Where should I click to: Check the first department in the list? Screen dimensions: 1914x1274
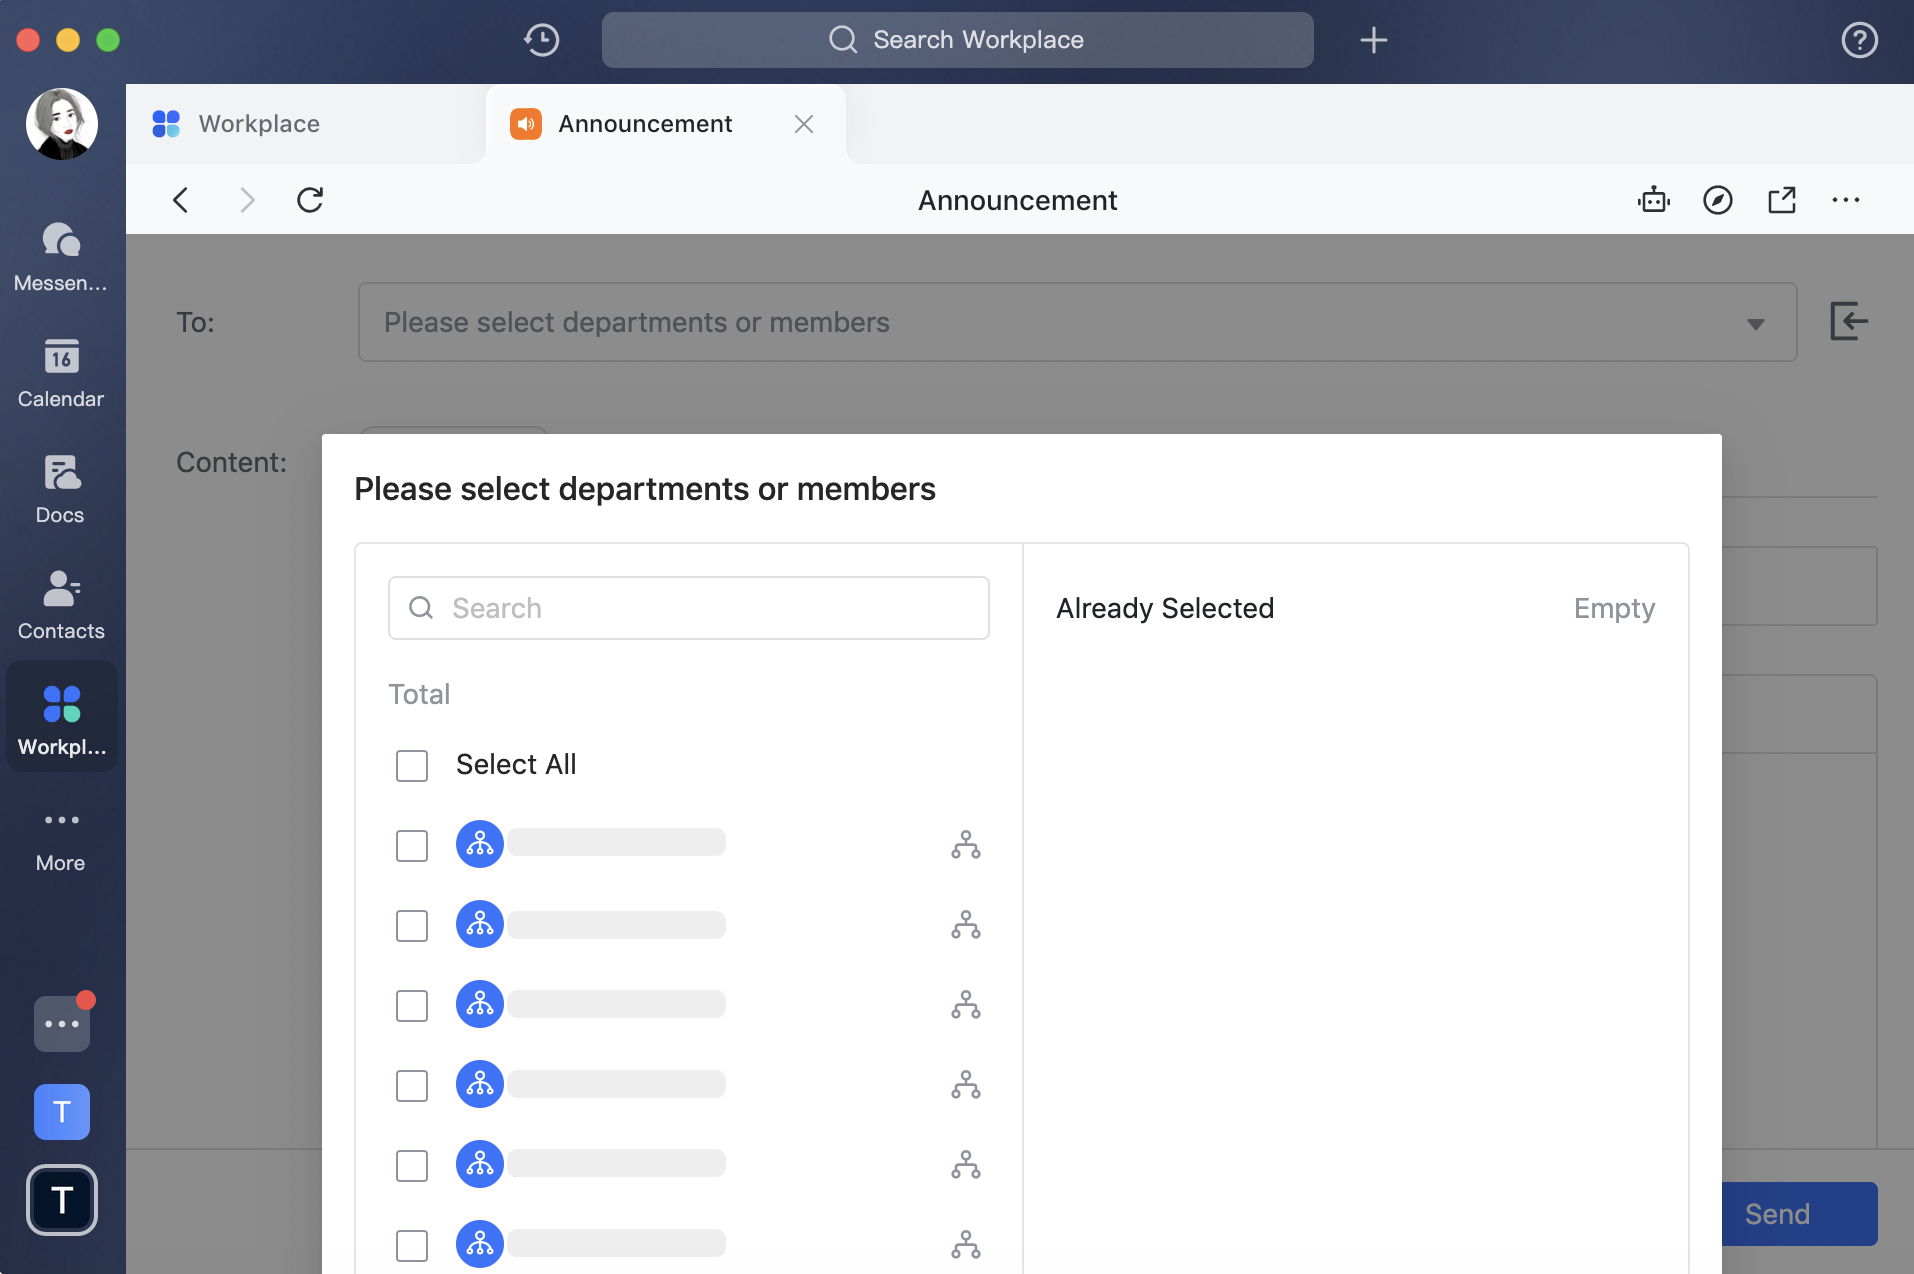411,845
